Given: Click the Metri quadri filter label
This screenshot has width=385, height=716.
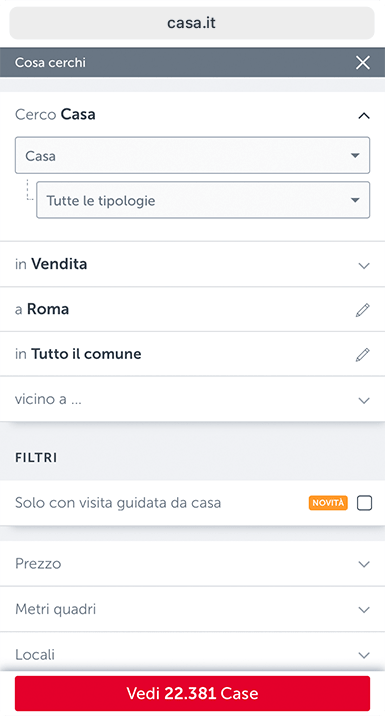Looking at the screenshot, I should tap(56, 609).
